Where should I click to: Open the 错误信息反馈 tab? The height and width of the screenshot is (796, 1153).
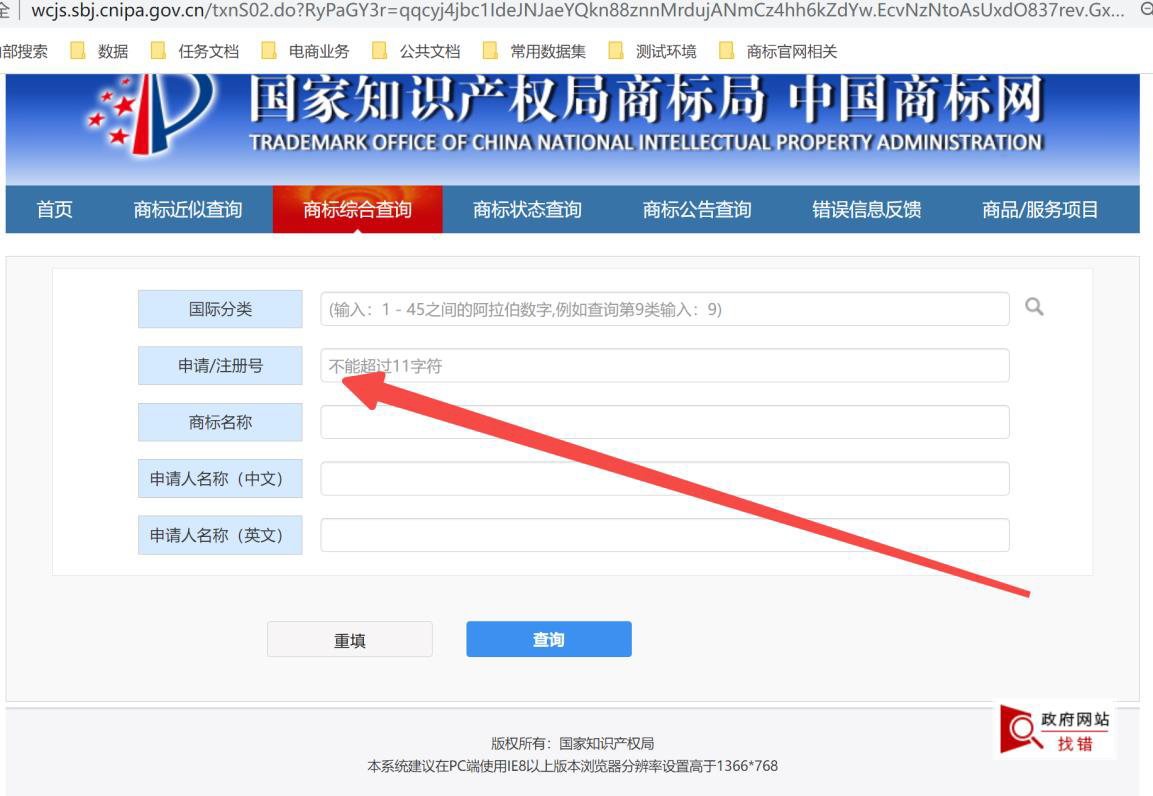pyautogui.click(x=867, y=209)
